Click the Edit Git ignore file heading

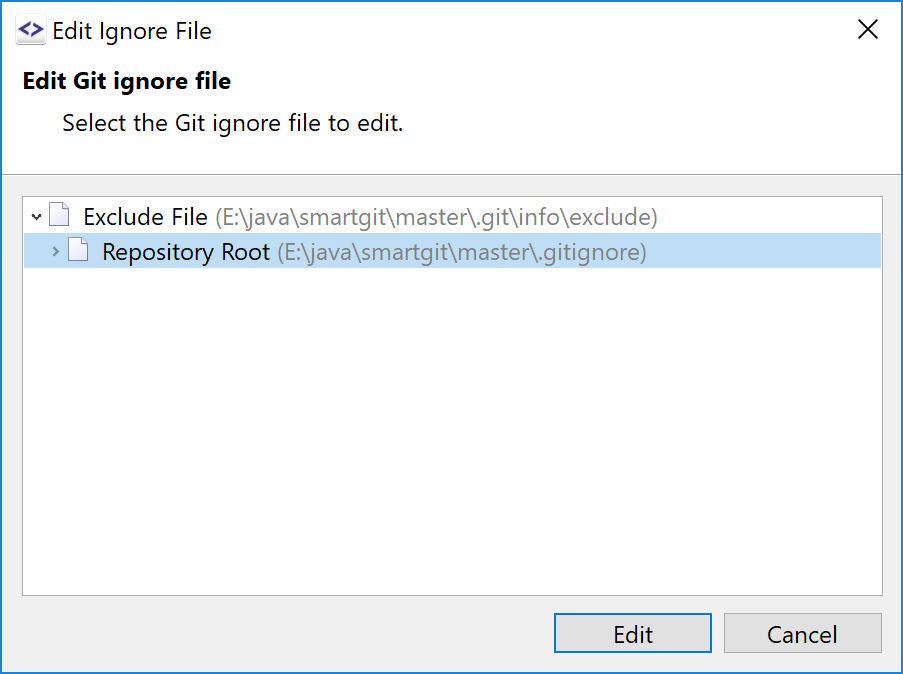click(125, 80)
